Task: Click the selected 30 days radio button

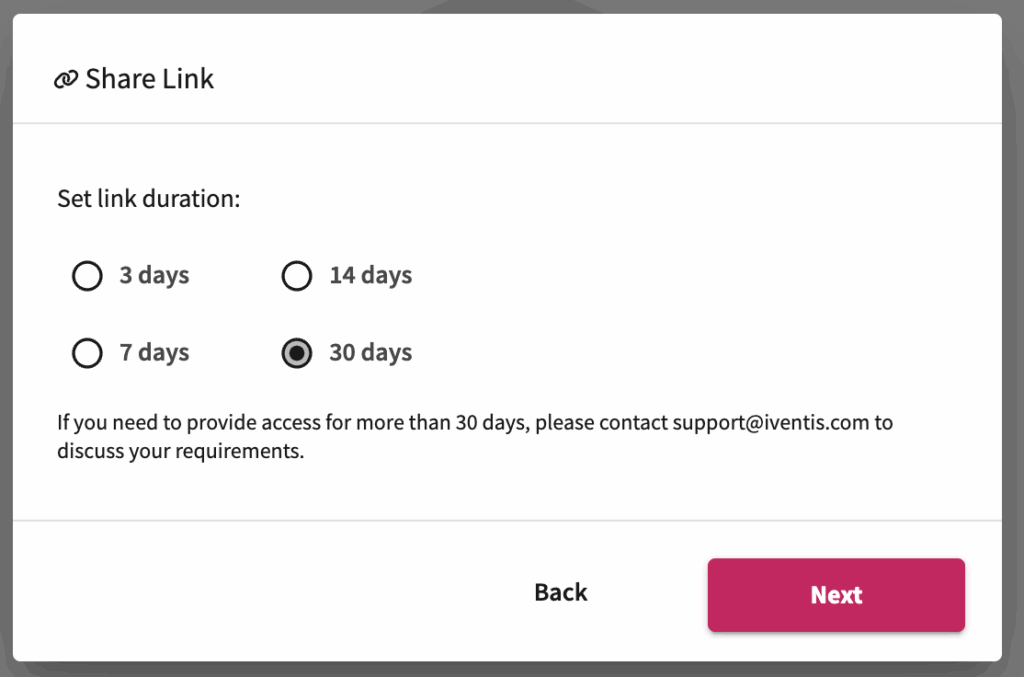Action: pyautogui.click(x=297, y=353)
